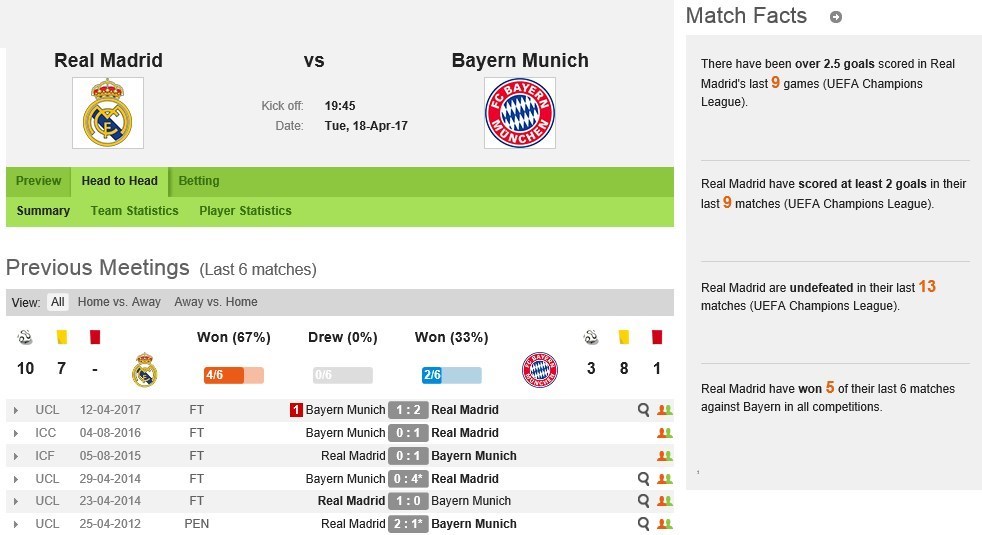Switch view to Away vs. Home

click(x=215, y=302)
